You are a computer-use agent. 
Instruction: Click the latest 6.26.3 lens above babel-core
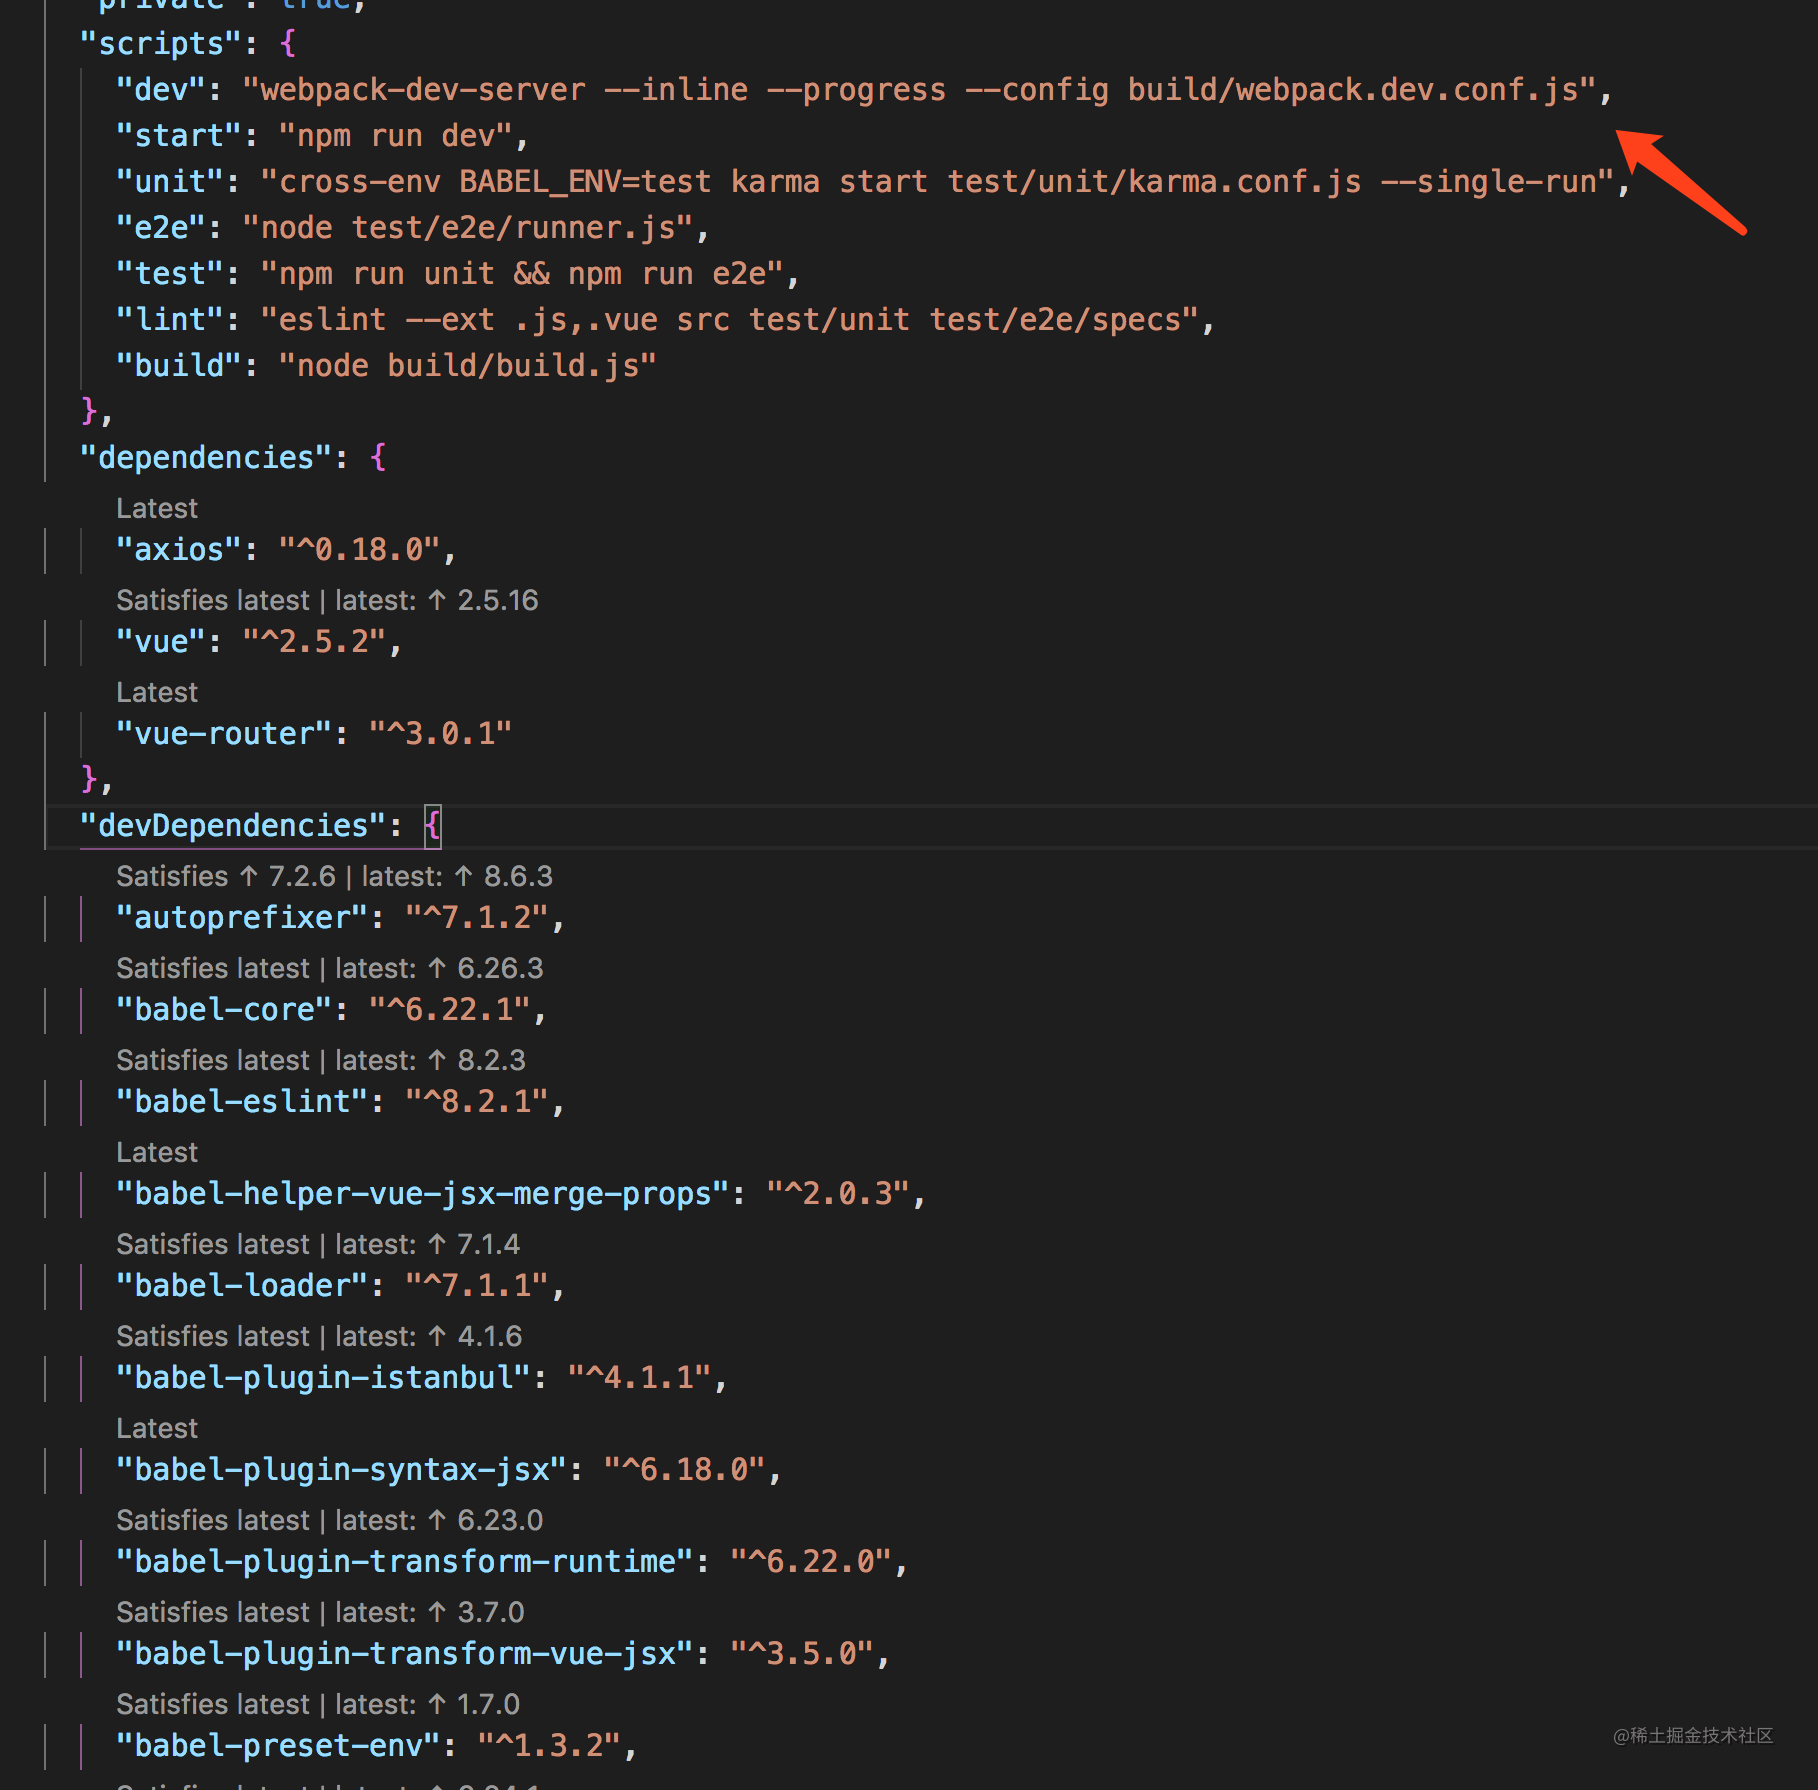pos(330,969)
